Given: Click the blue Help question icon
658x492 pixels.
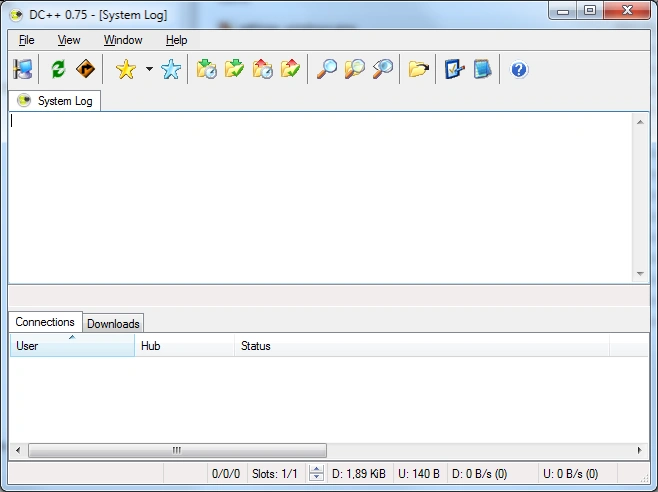Looking at the screenshot, I should click(x=519, y=70).
